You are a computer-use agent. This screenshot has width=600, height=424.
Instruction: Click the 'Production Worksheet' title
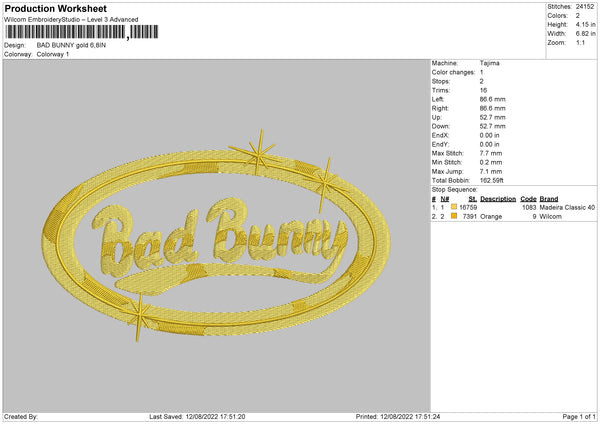(55, 8)
